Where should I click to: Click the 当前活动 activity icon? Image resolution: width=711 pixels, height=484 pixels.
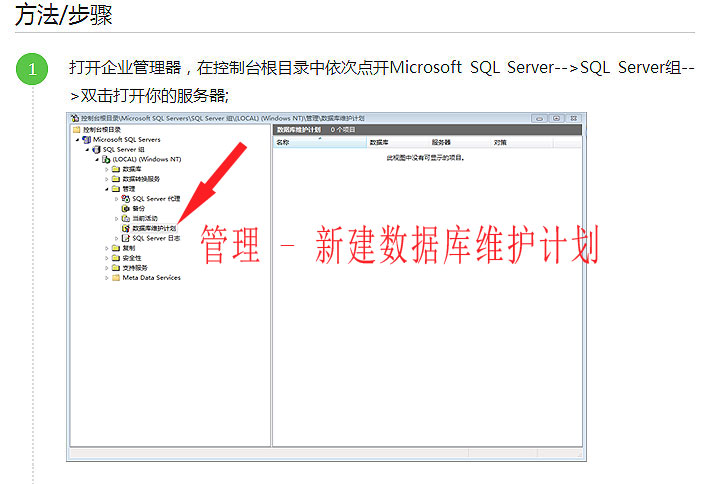pyautogui.click(x=126, y=219)
